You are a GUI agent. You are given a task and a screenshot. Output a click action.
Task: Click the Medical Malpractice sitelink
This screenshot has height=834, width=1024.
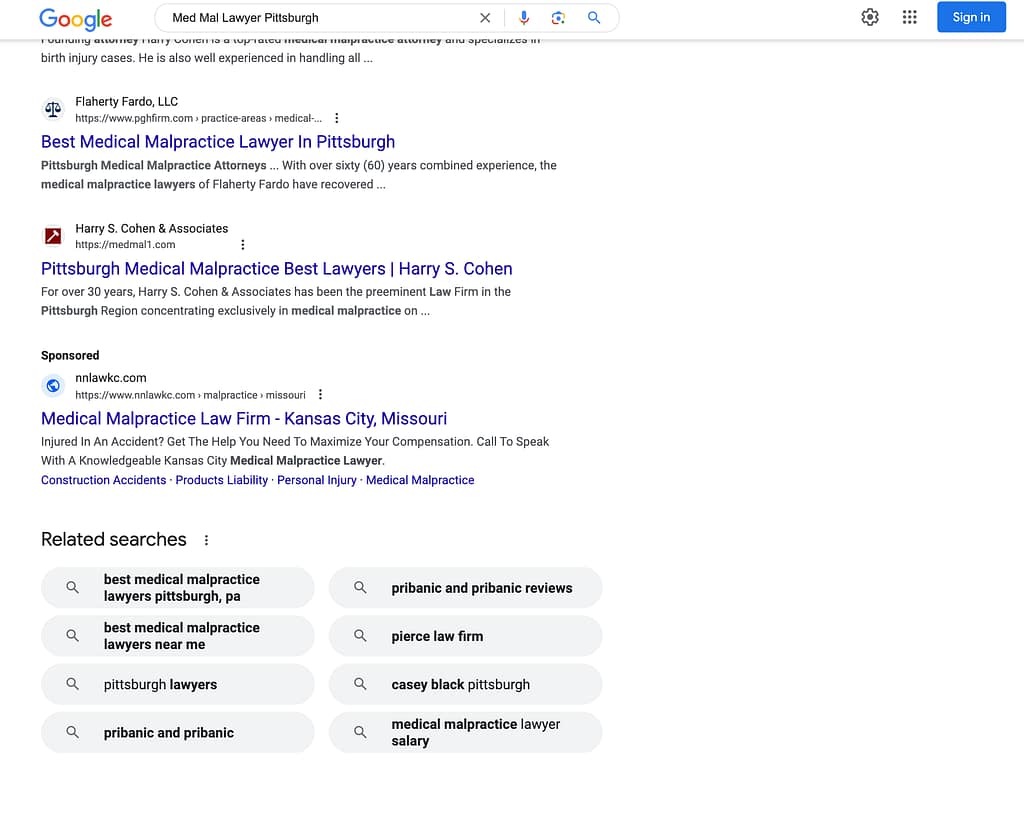pos(420,480)
